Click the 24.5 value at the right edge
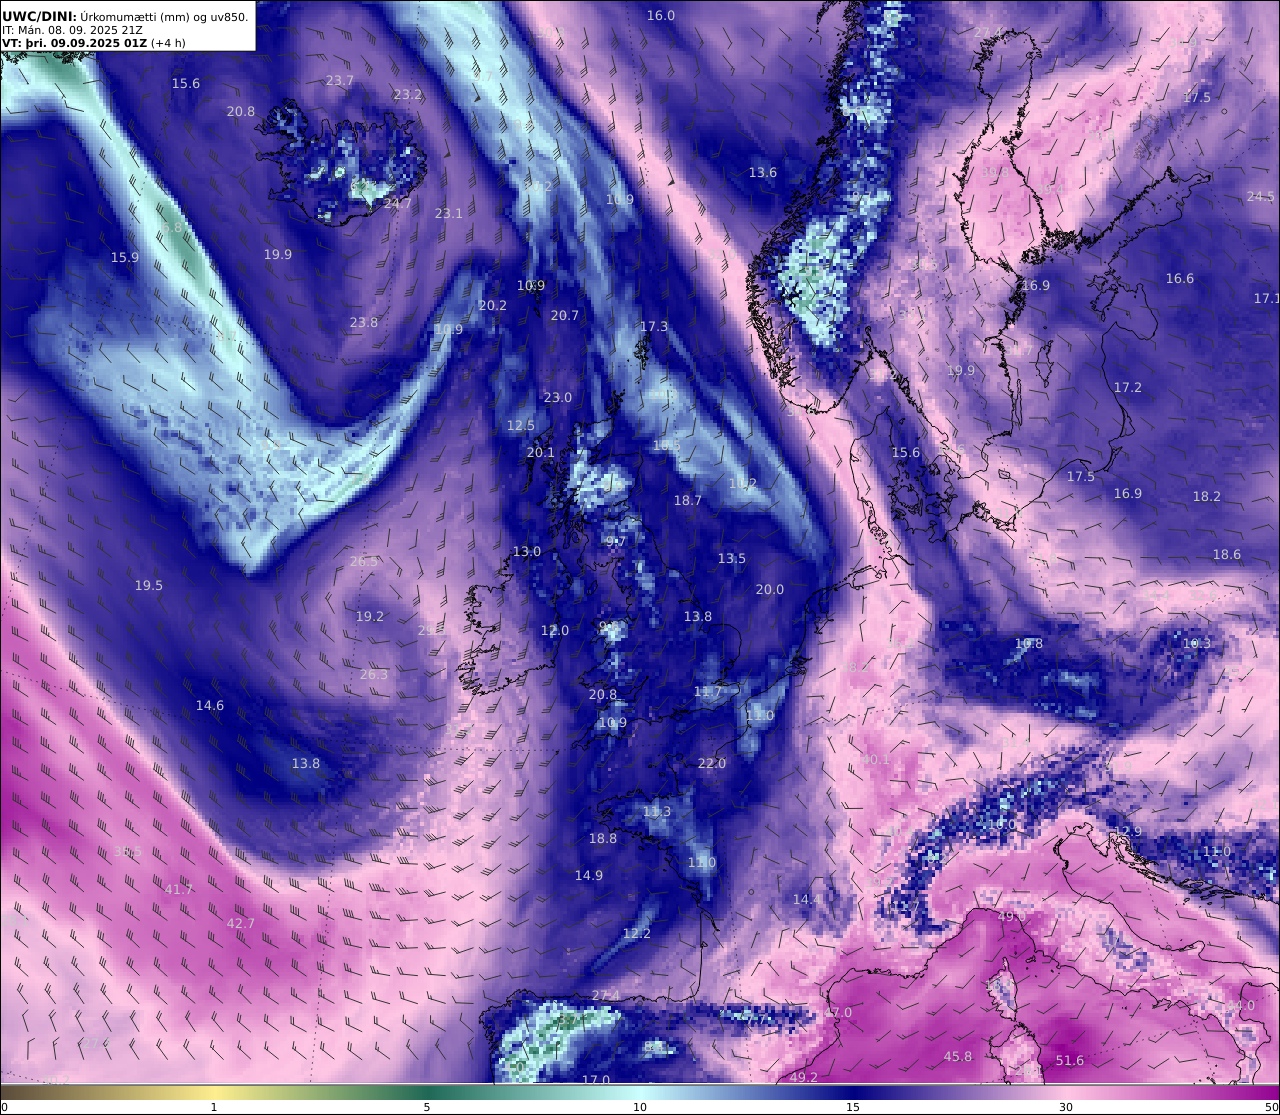The image size is (1280, 1115). pyautogui.click(x=1261, y=196)
